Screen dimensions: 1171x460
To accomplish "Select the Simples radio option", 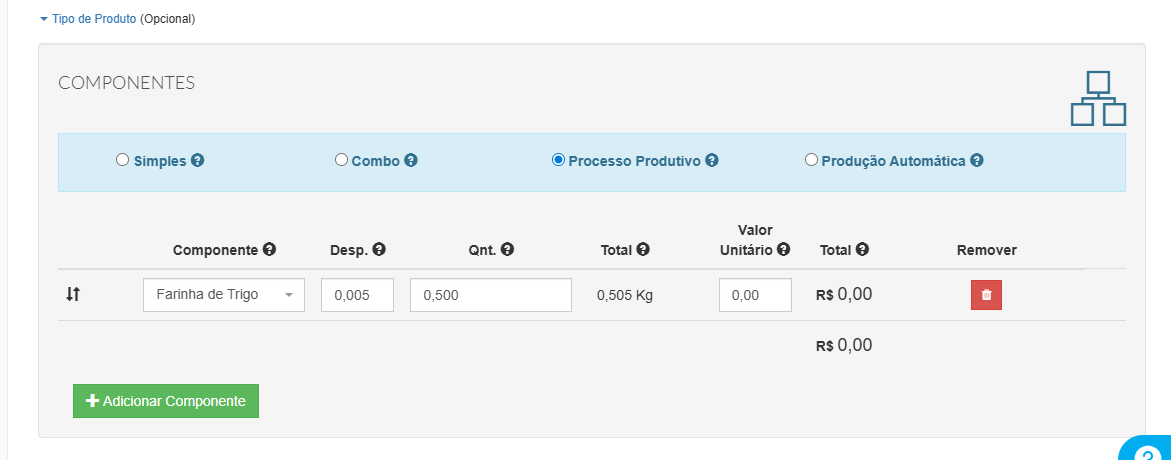I will point(122,160).
